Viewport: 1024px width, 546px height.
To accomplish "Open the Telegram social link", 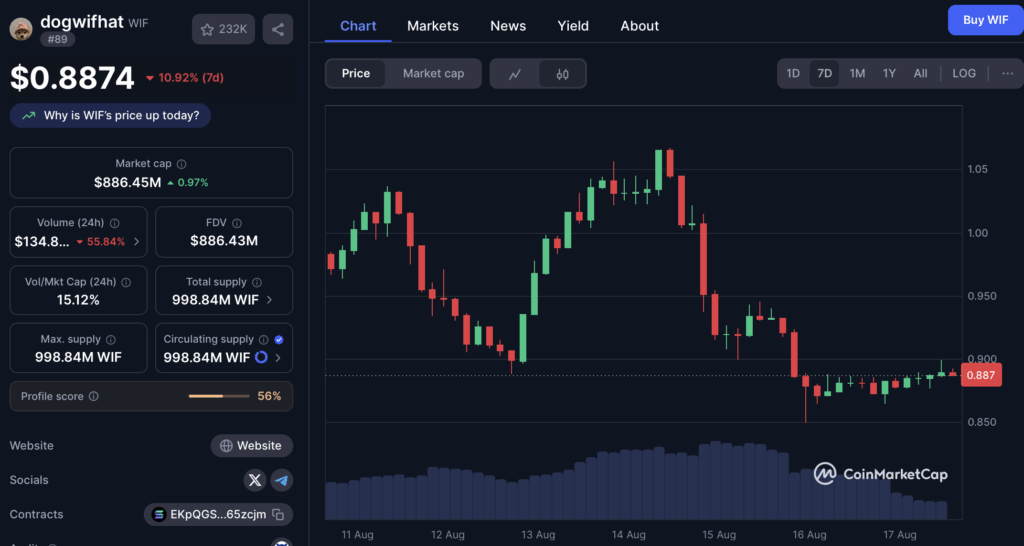I will coord(281,481).
